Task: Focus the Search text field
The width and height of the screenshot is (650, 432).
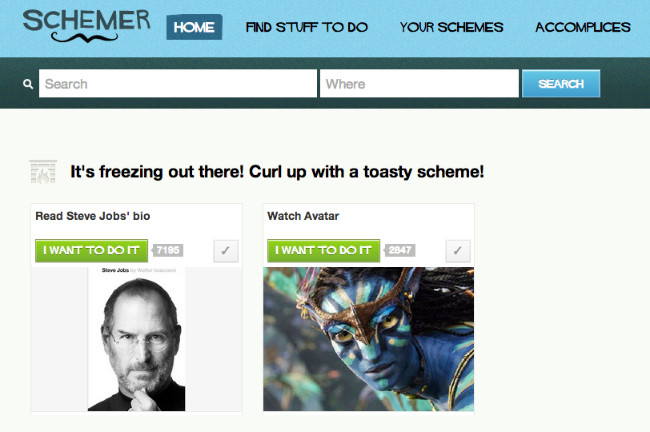Action: (178, 84)
